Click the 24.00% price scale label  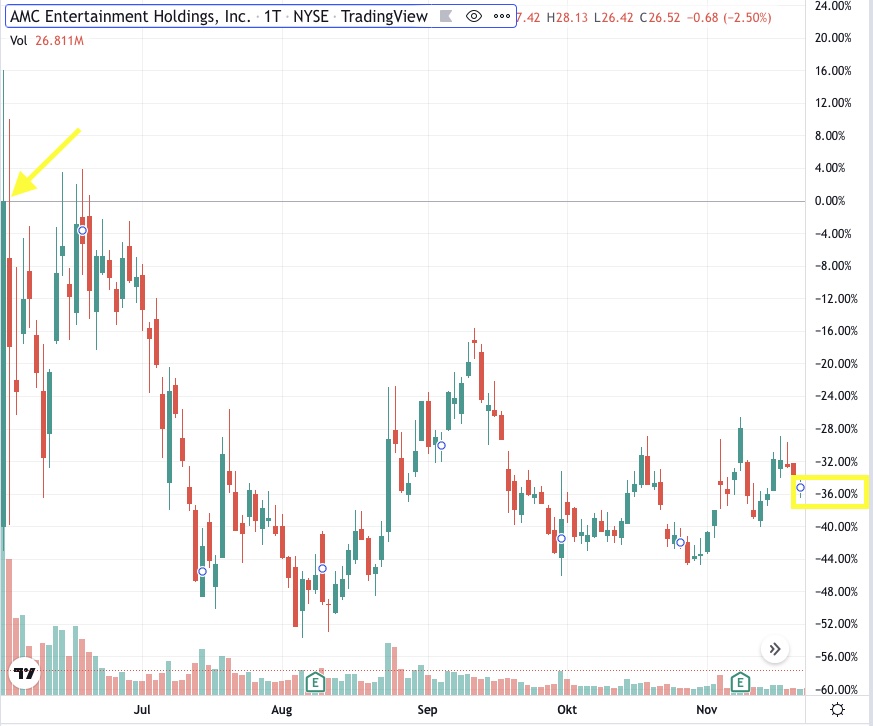pyautogui.click(x=833, y=6)
